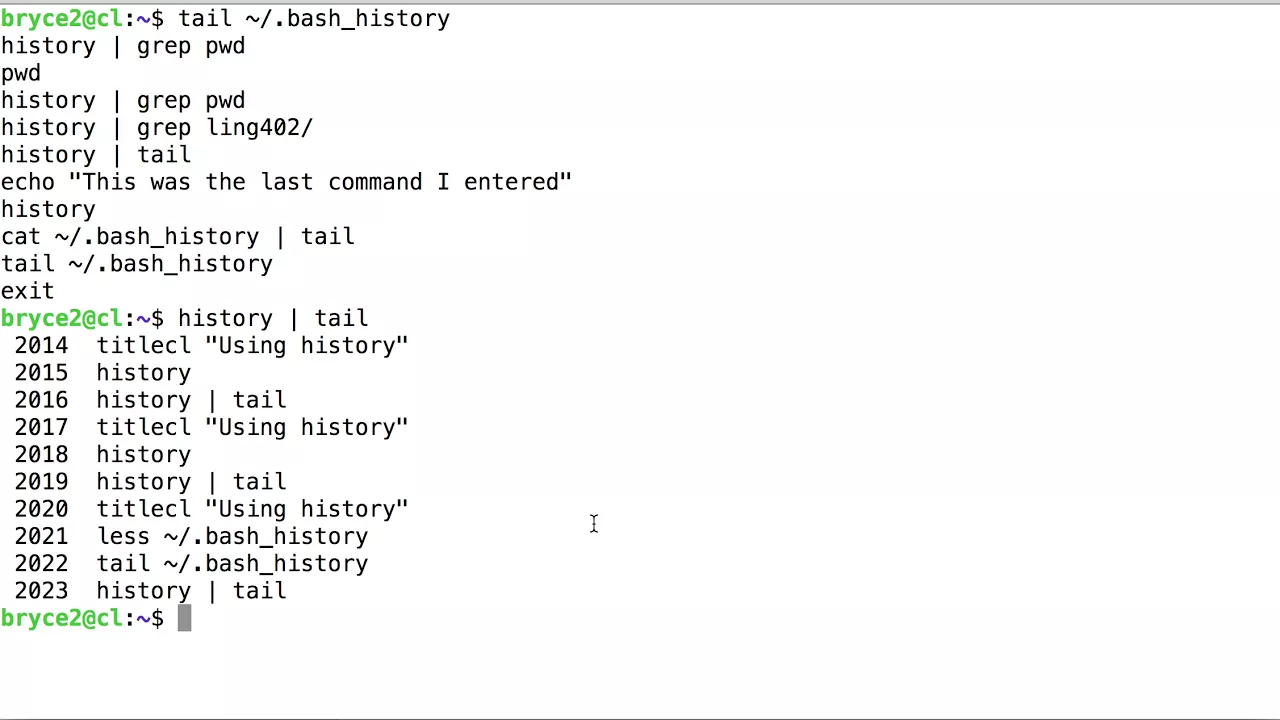The height and width of the screenshot is (720, 1280).
Task: Click history entry 2016 history | tail
Action: click(x=151, y=400)
